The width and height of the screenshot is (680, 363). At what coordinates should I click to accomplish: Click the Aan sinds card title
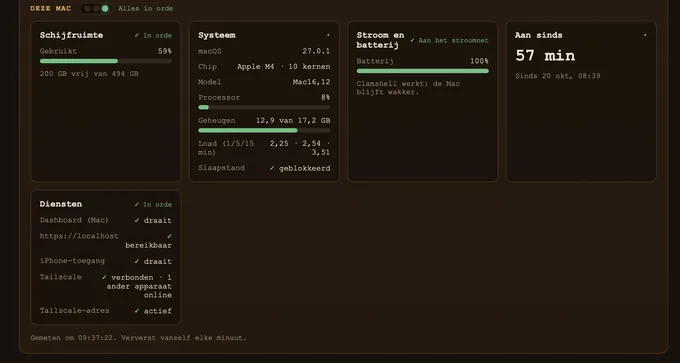(539, 35)
